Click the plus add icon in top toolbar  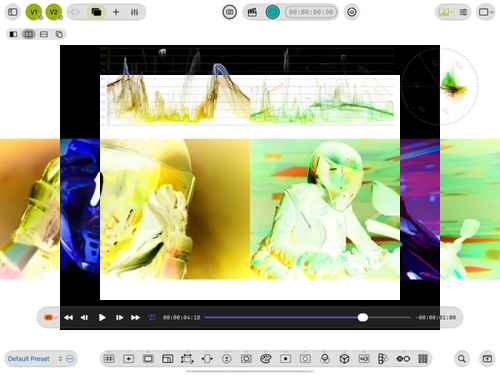(116, 12)
